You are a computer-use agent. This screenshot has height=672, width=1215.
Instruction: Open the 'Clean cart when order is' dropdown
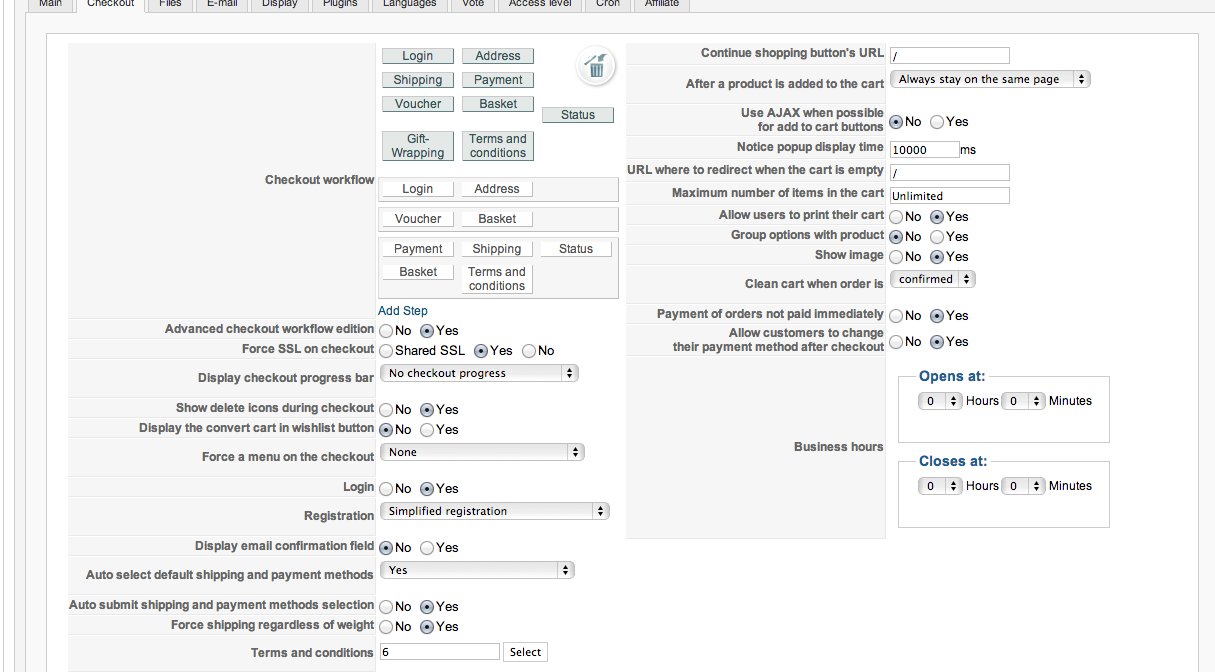[x=932, y=280]
